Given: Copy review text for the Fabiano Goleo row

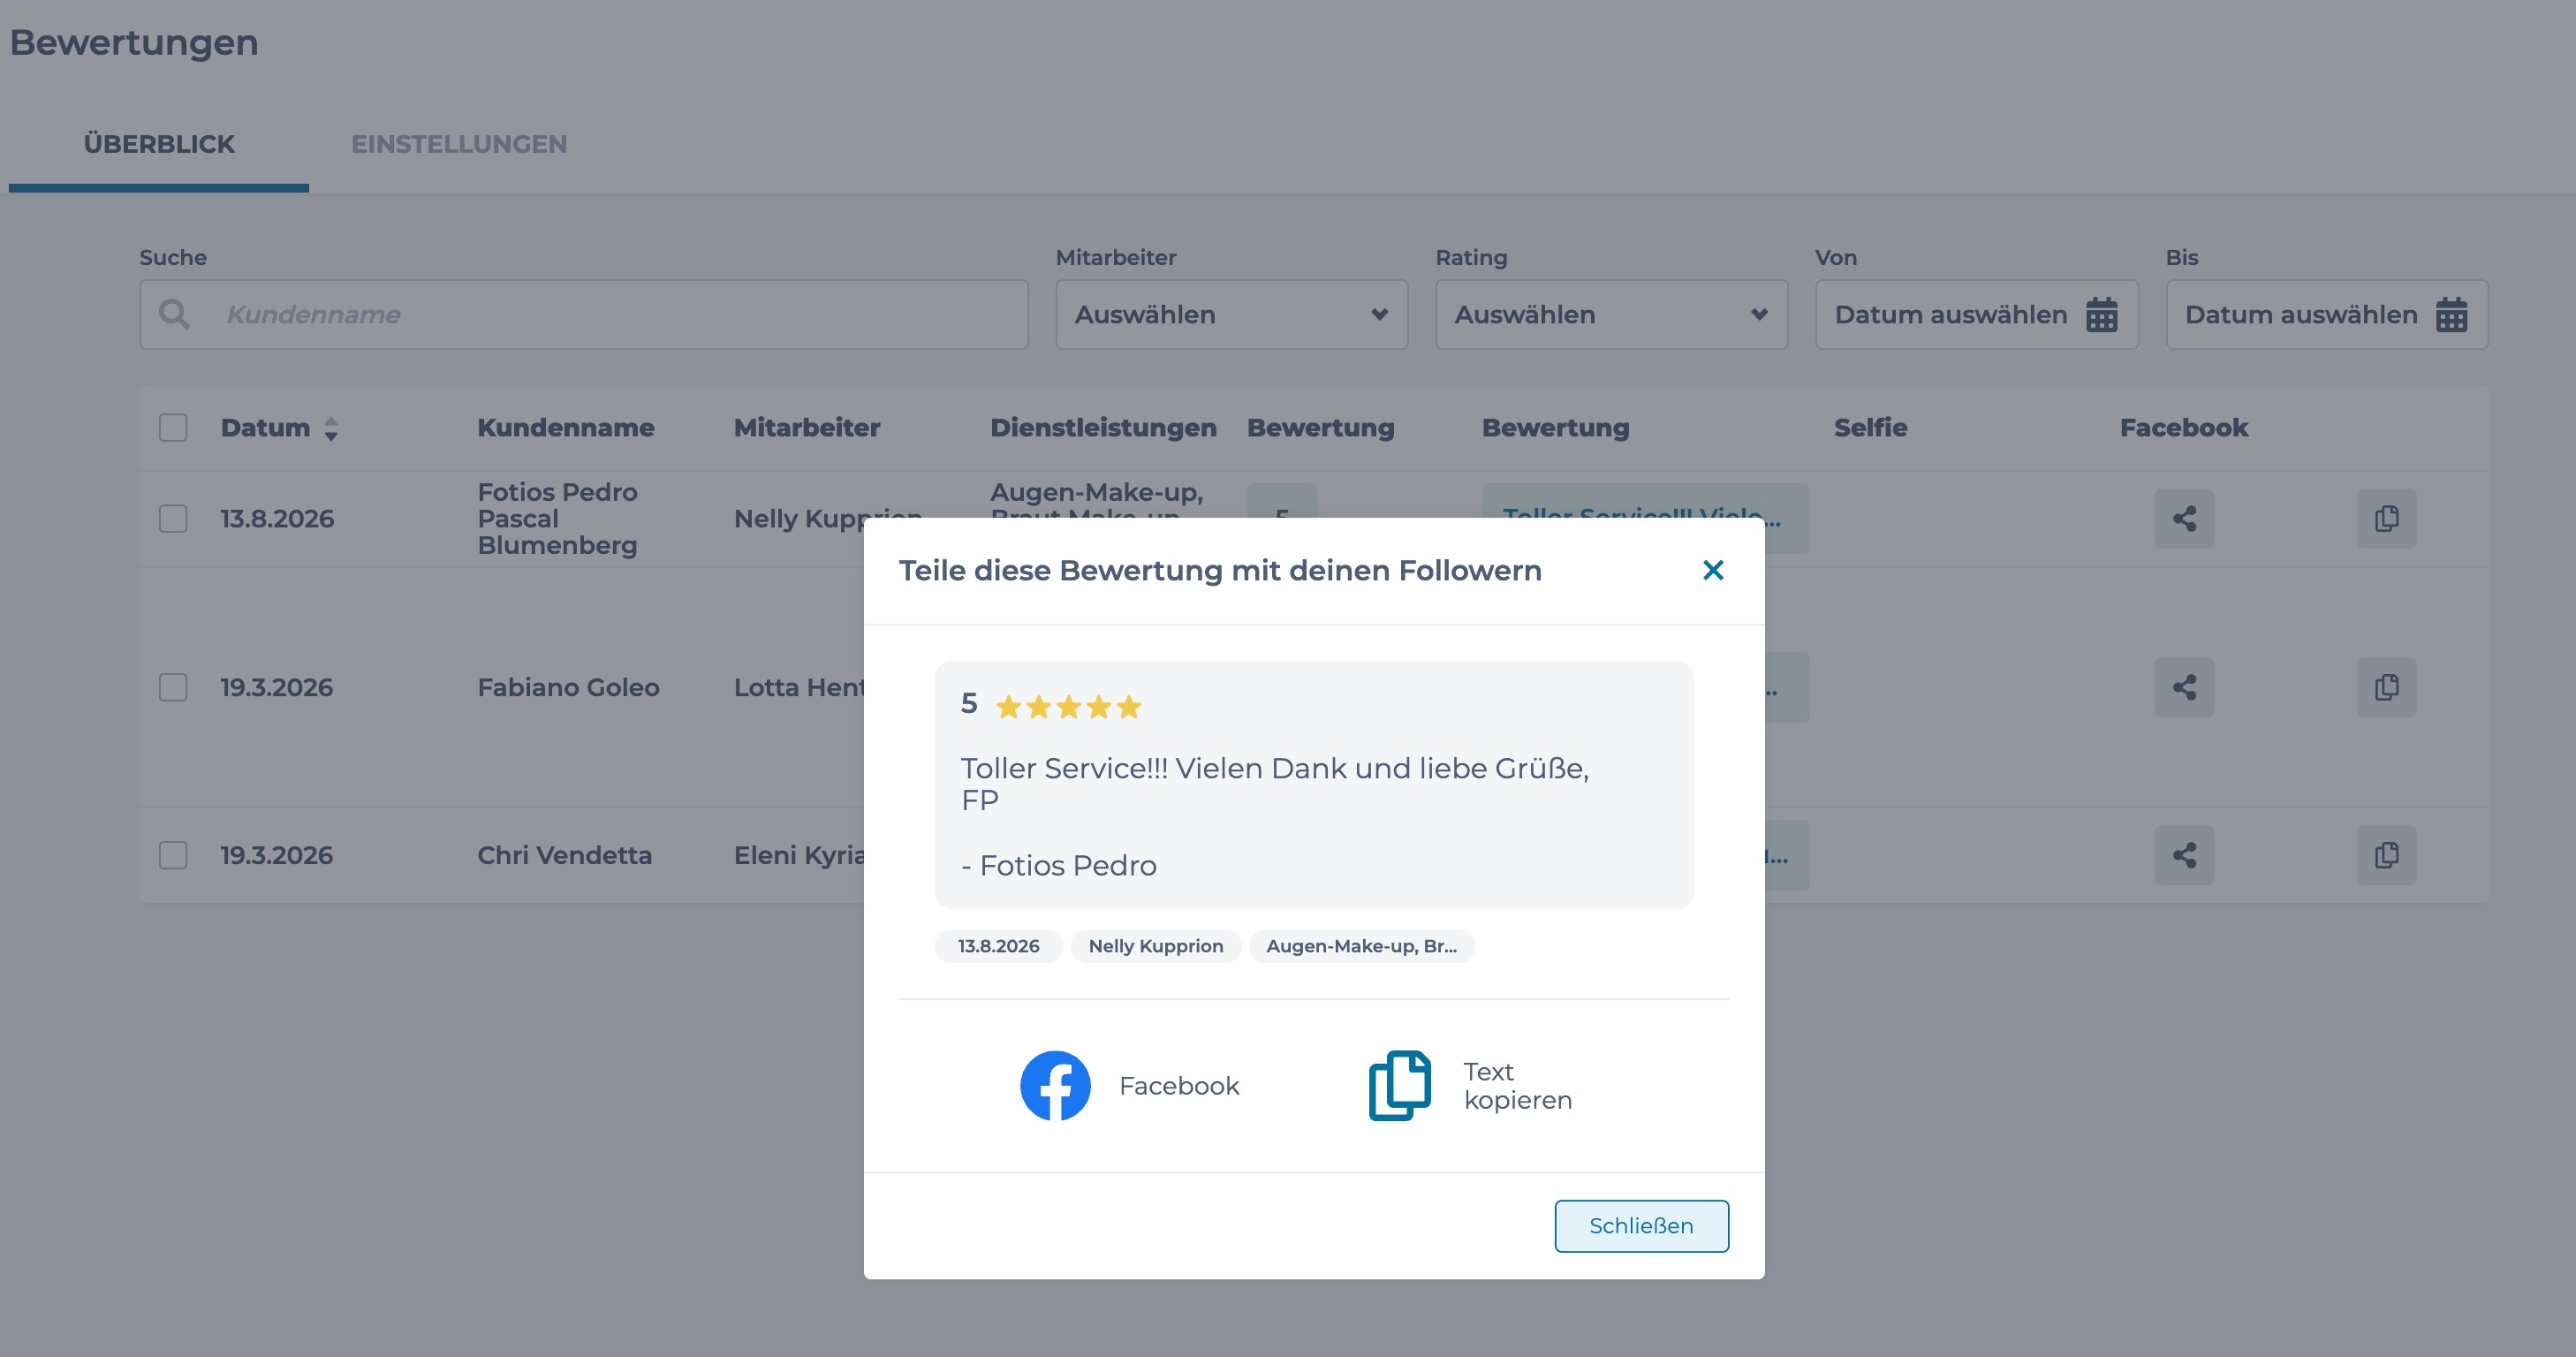Looking at the screenshot, I should [2386, 687].
